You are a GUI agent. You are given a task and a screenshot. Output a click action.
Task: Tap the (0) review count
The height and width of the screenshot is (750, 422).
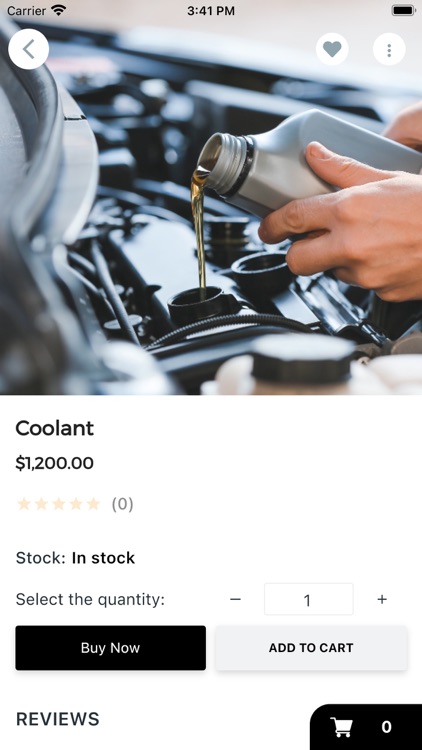click(x=122, y=504)
